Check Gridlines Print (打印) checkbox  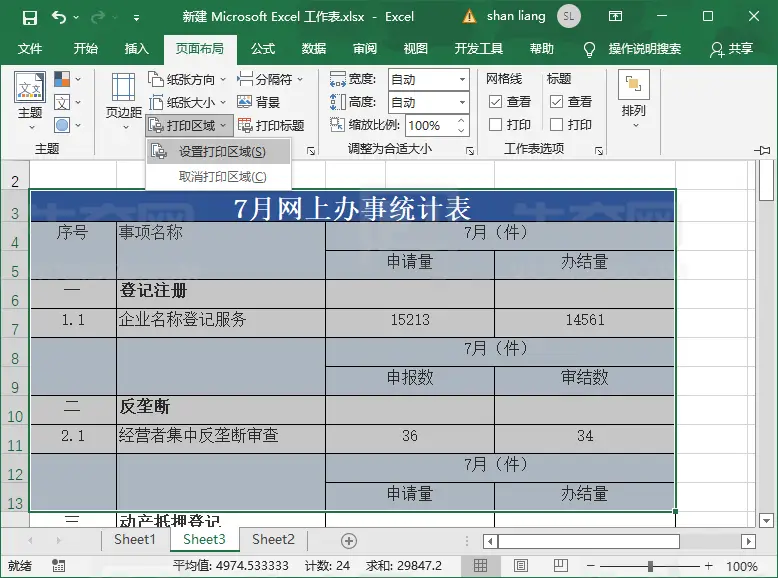point(495,125)
